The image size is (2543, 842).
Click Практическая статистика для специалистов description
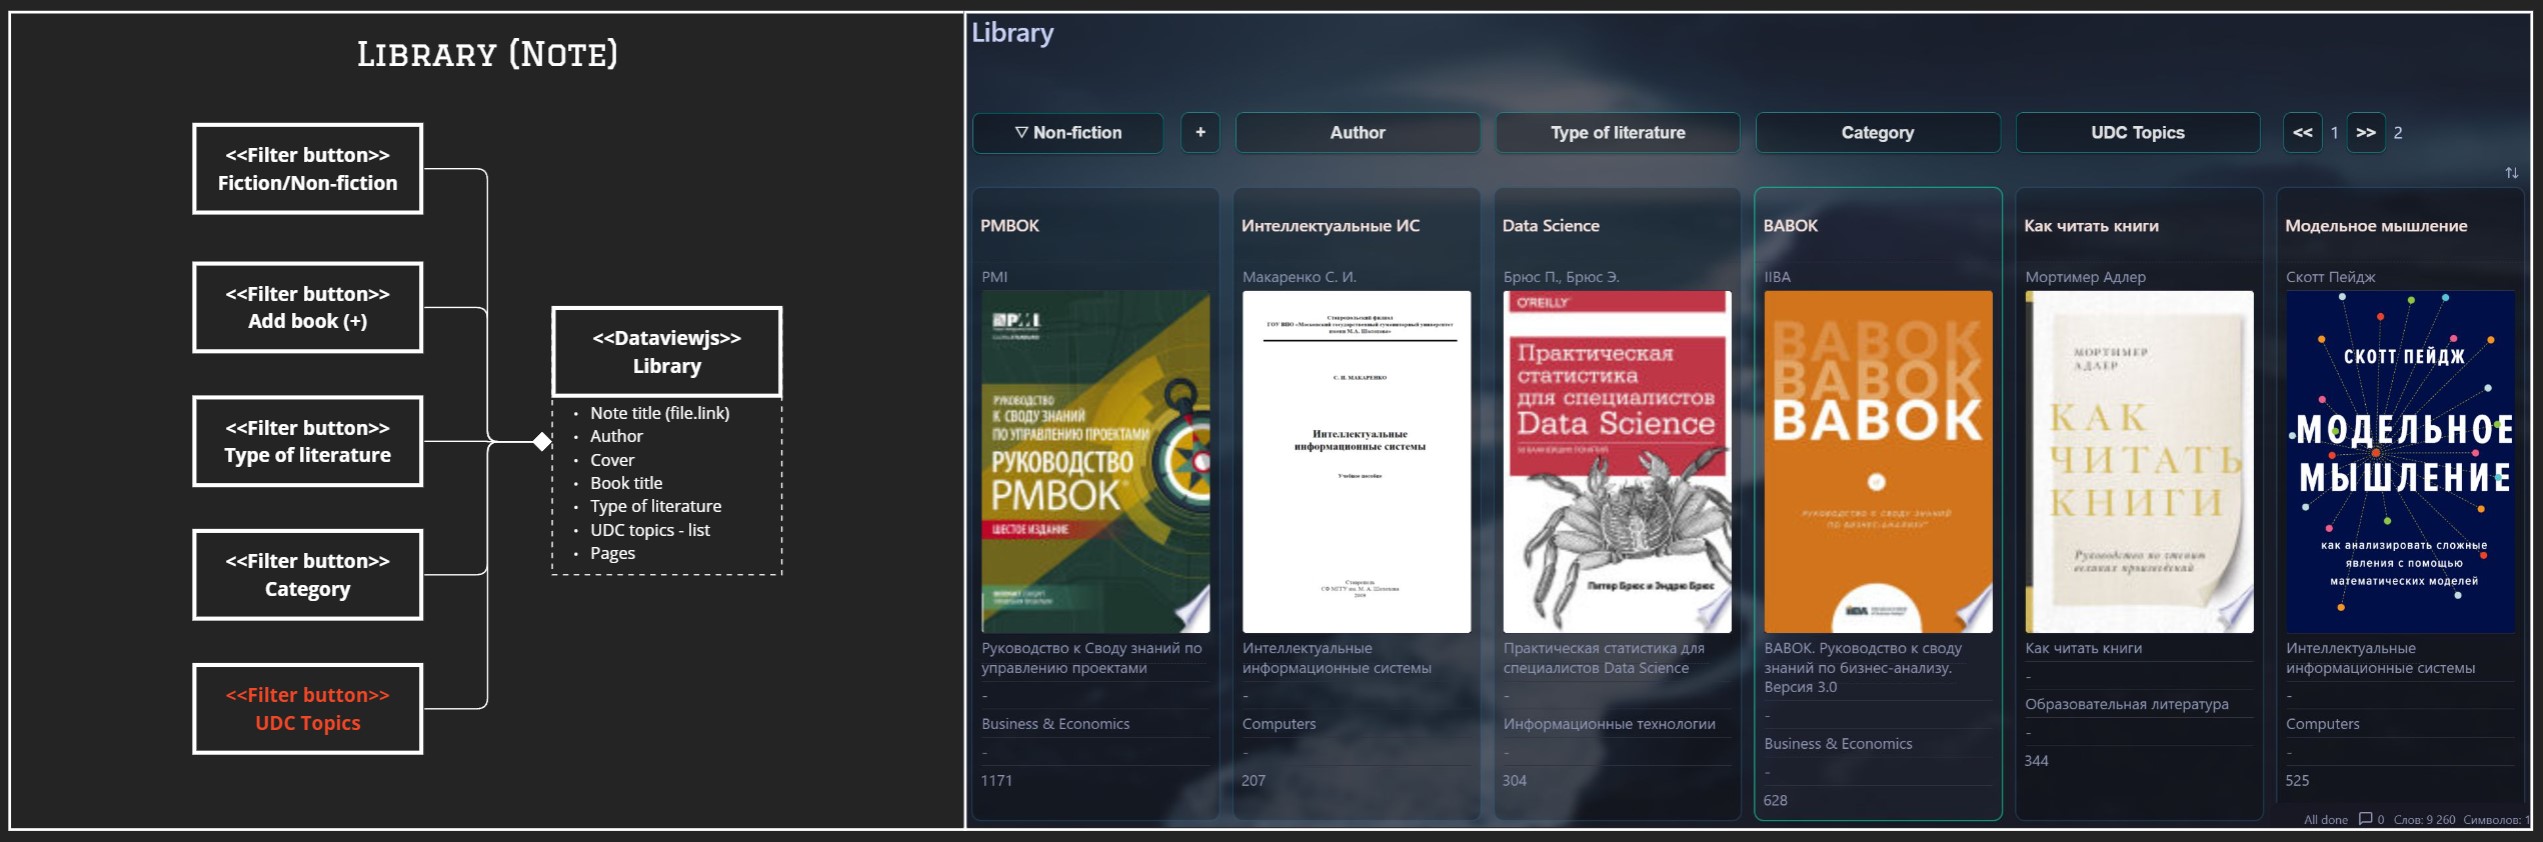click(x=1604, y=658)
